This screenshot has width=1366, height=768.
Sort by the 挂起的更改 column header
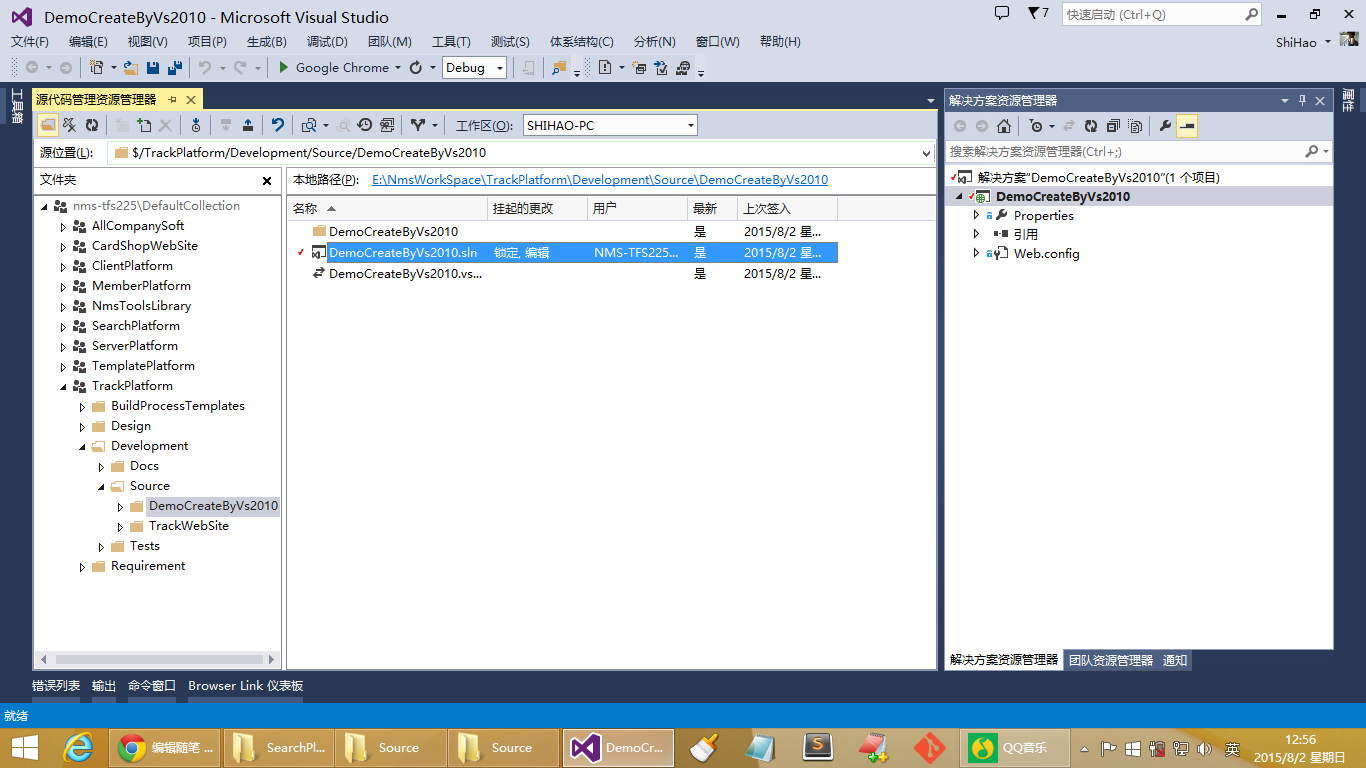(x=537, y=208)
